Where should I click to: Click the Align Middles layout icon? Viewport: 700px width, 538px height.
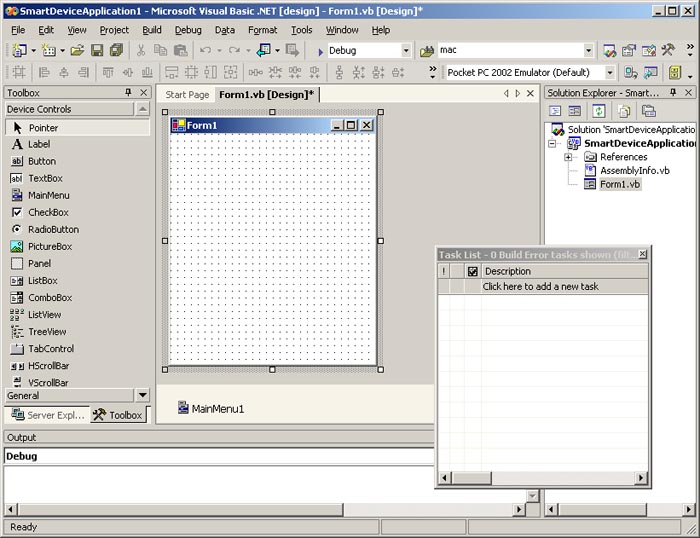128,72
